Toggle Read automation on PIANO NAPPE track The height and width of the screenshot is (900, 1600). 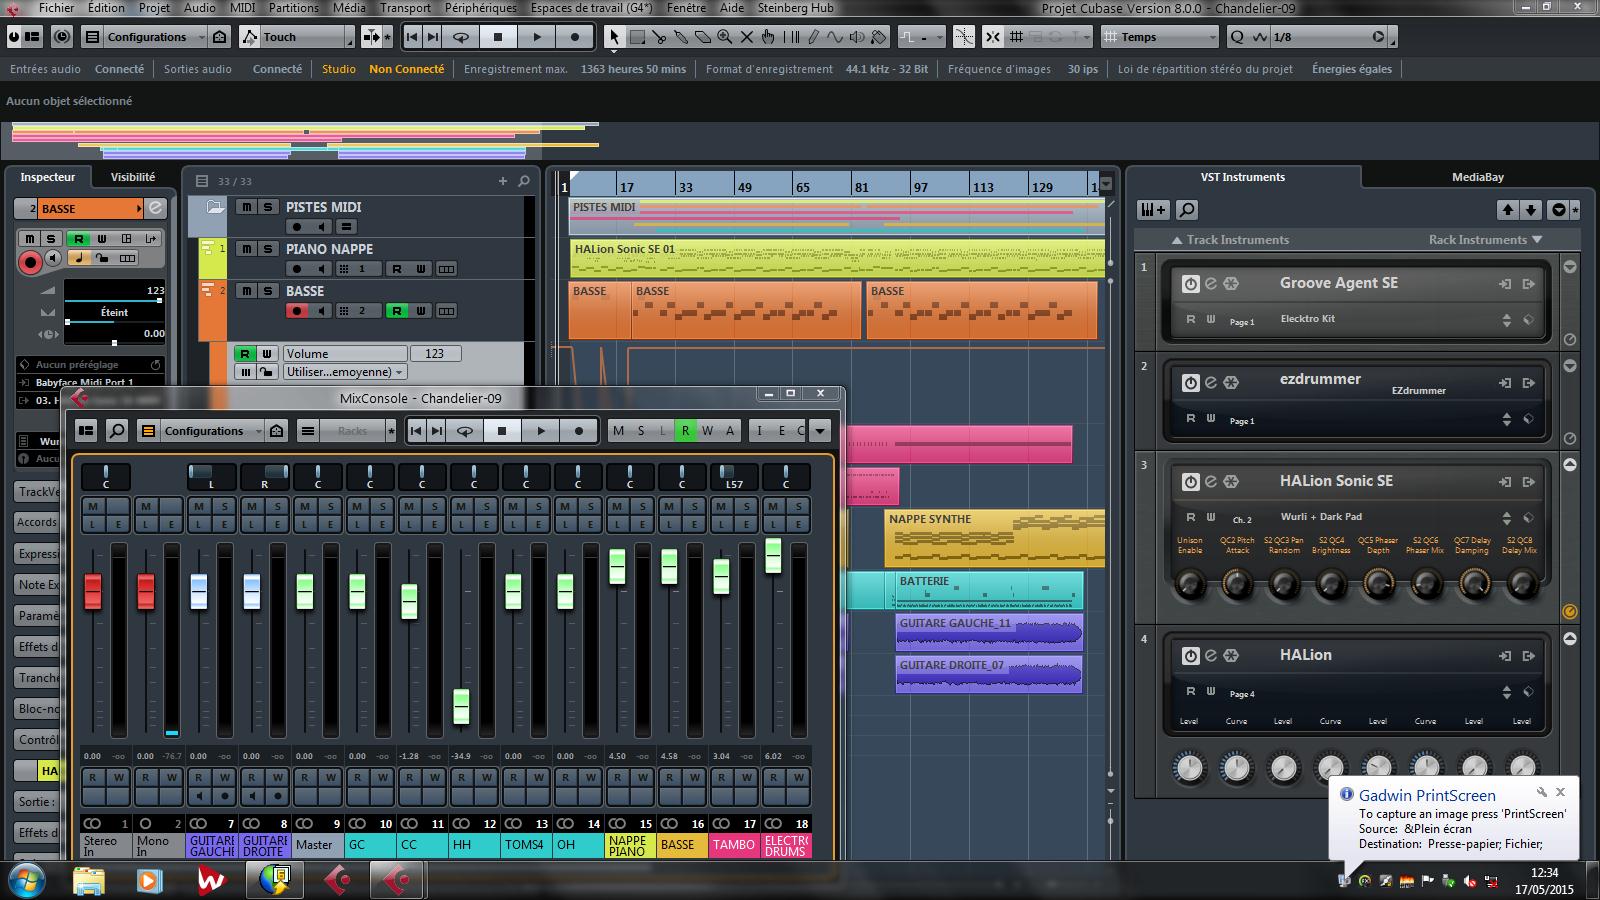point(397,269)
